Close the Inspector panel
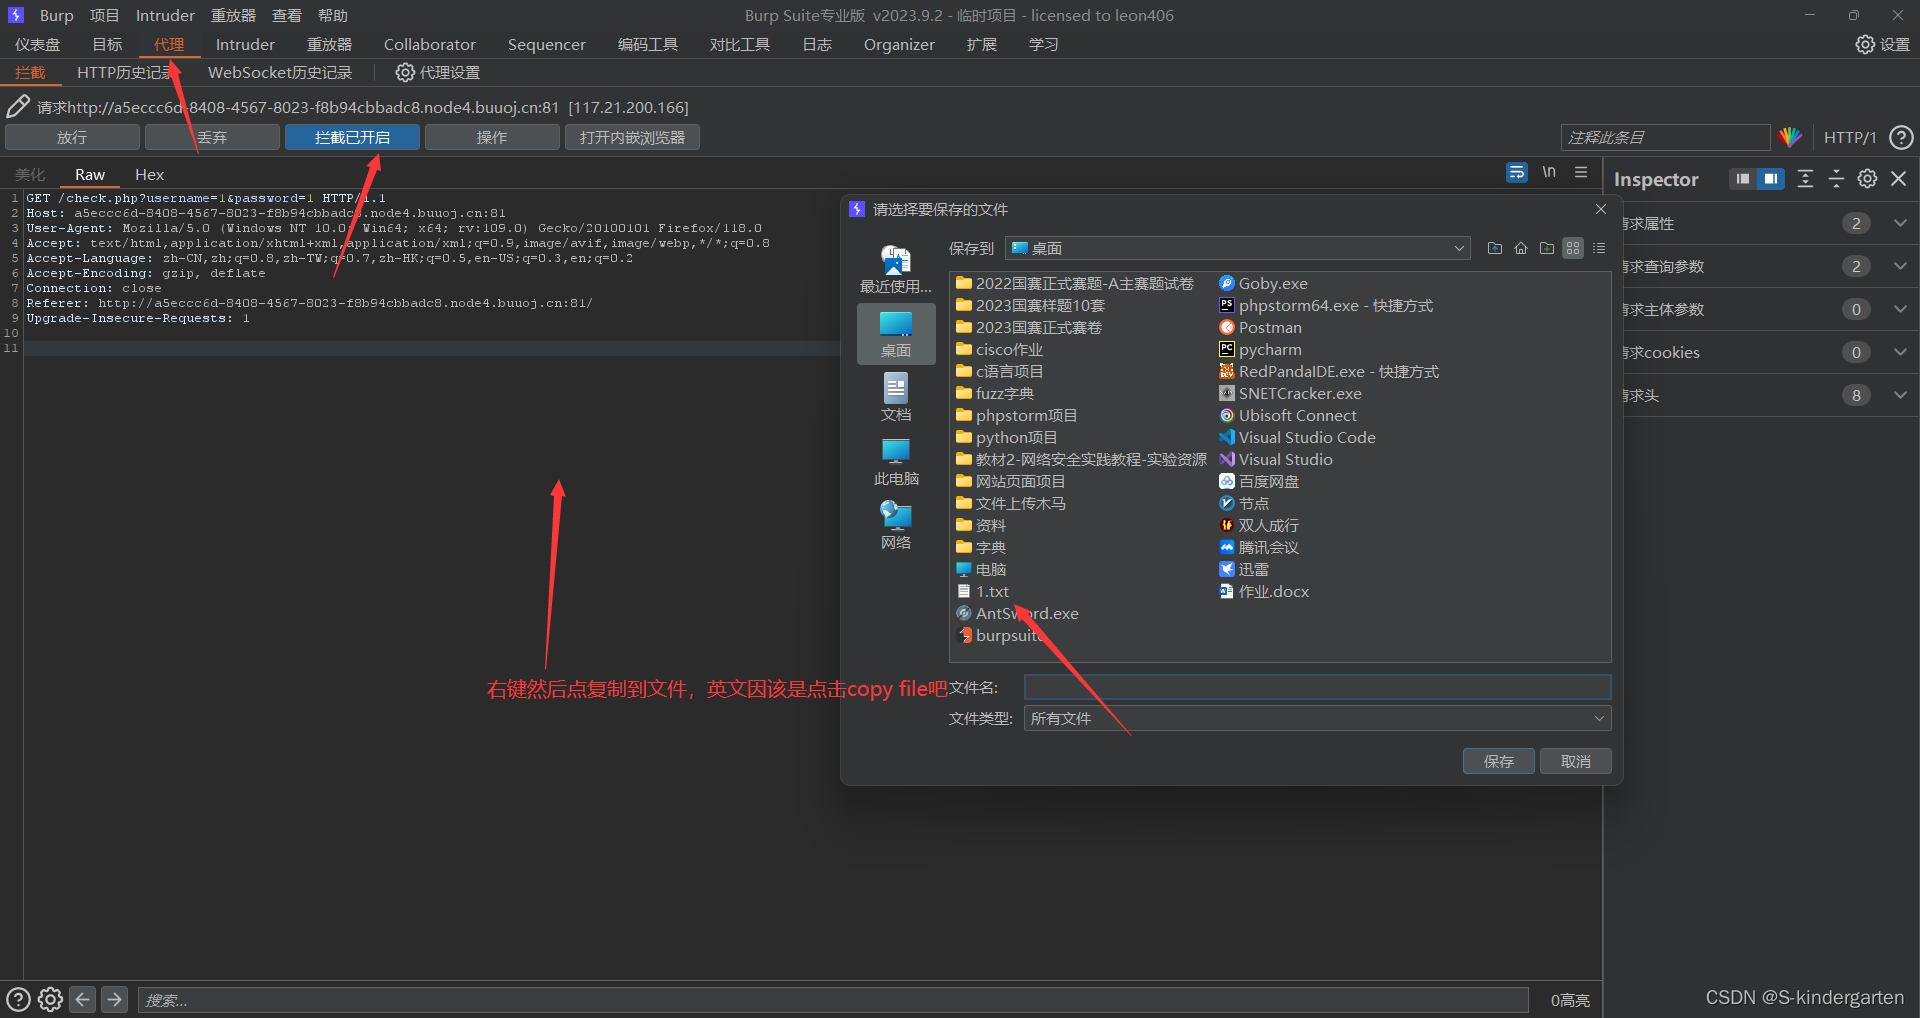1920x1018 pixels. 1899,178
